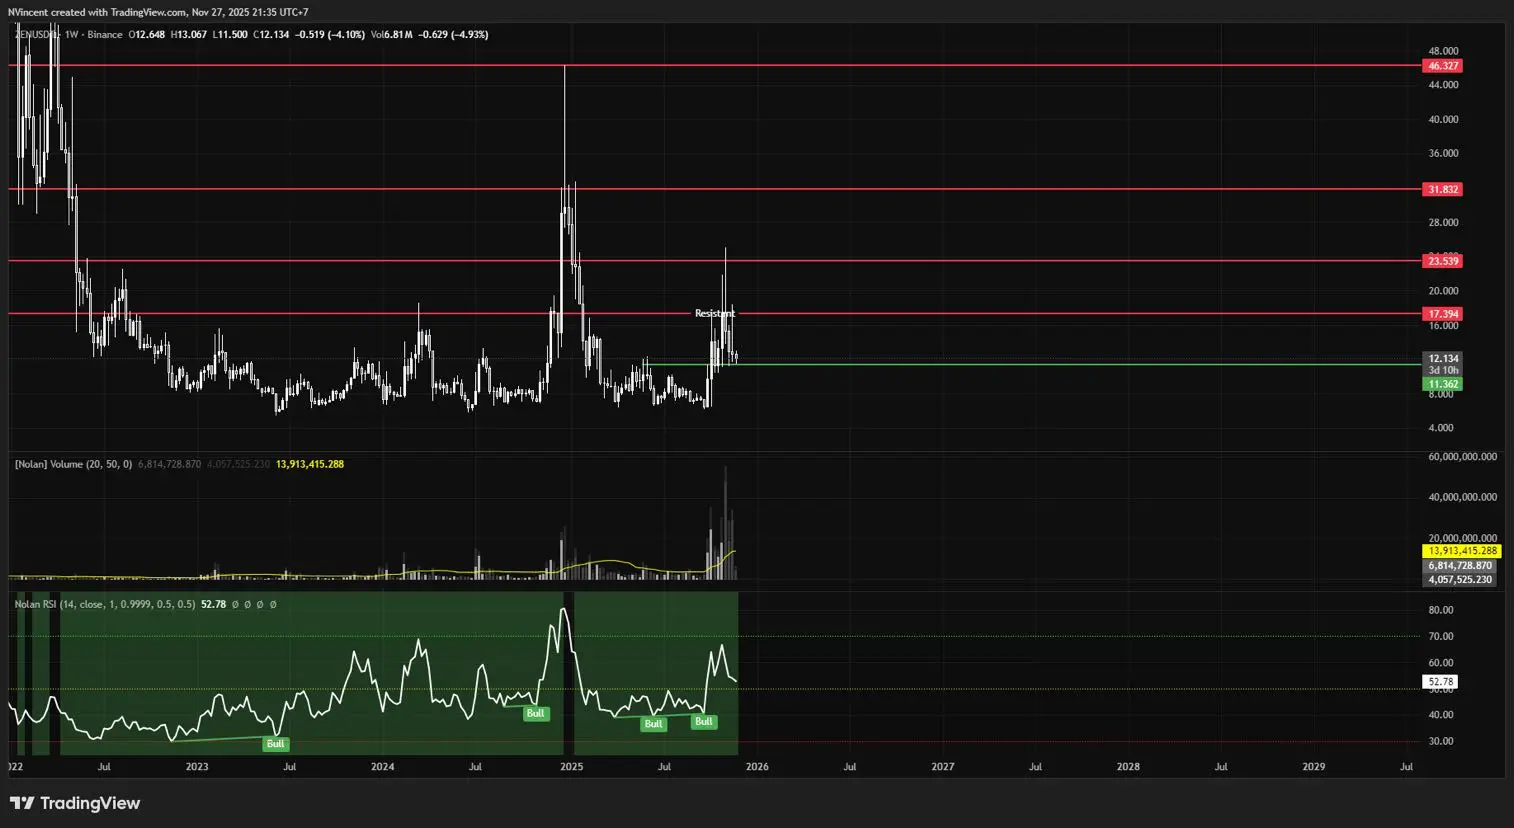This screenshot has height=828, width=1514.
Task: Click the Bull label just before July 2025
Action: coord(653,724)
